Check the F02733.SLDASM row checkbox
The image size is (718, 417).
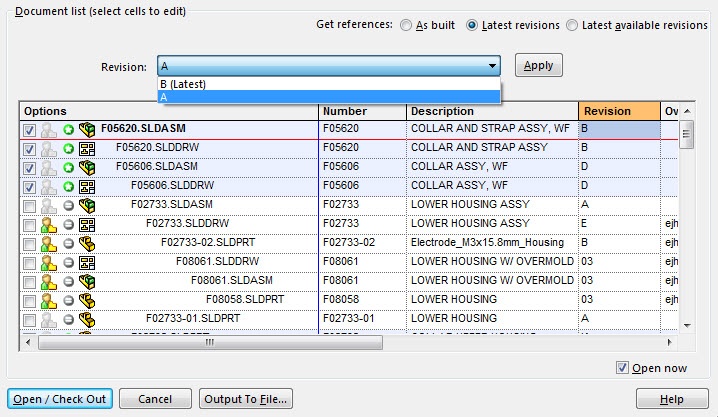pos(29,205)
